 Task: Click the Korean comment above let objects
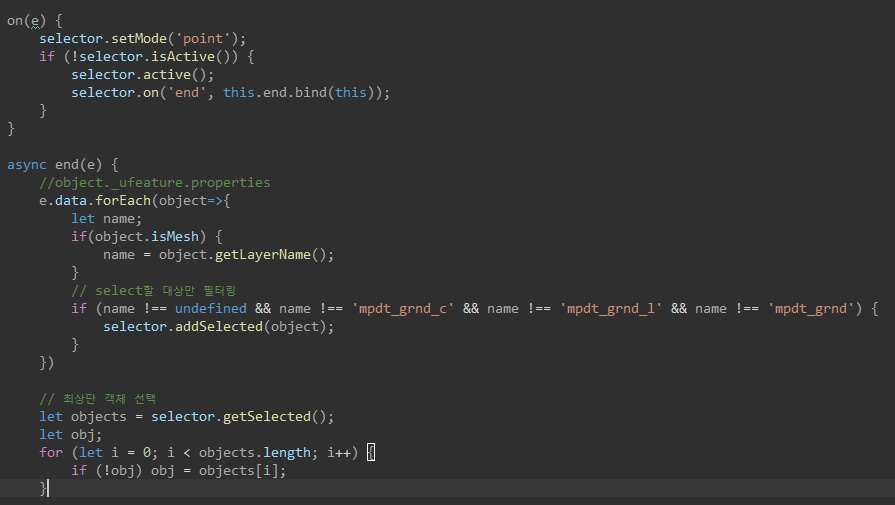[x=97, y=398]
